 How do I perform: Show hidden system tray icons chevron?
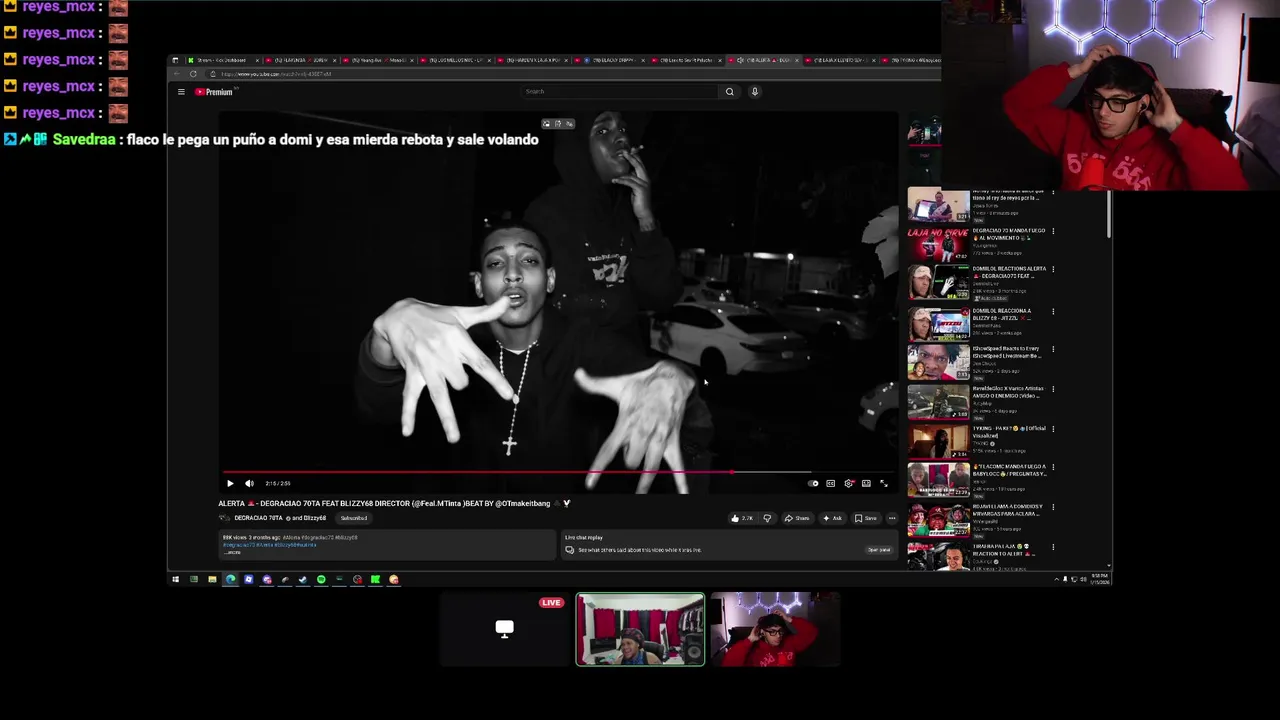(x=1056, y=579)
